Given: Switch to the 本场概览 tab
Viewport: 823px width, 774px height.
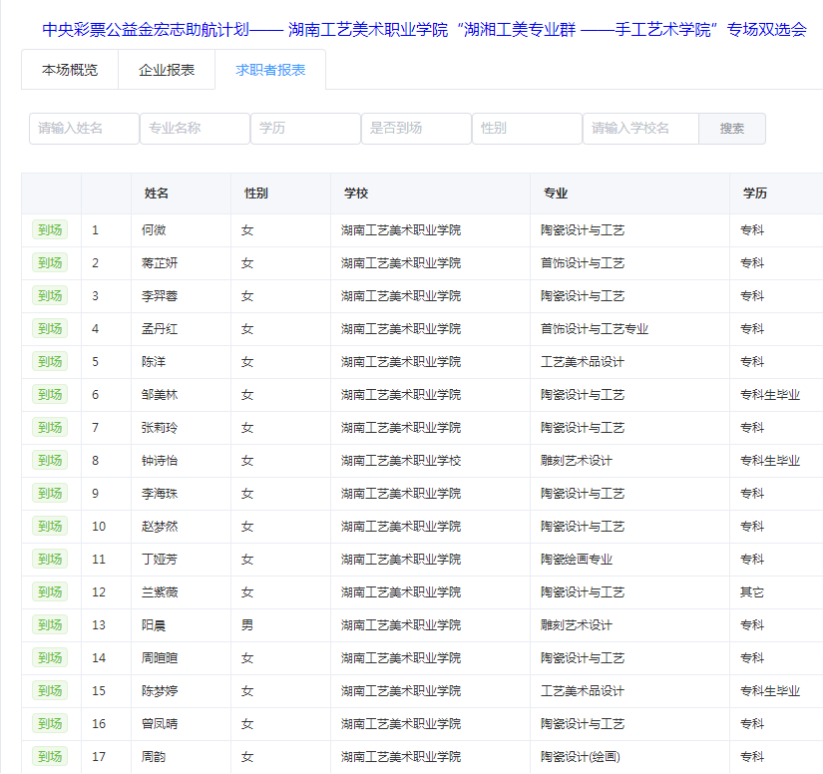Looking at the screenshot, I should point(70,70).
